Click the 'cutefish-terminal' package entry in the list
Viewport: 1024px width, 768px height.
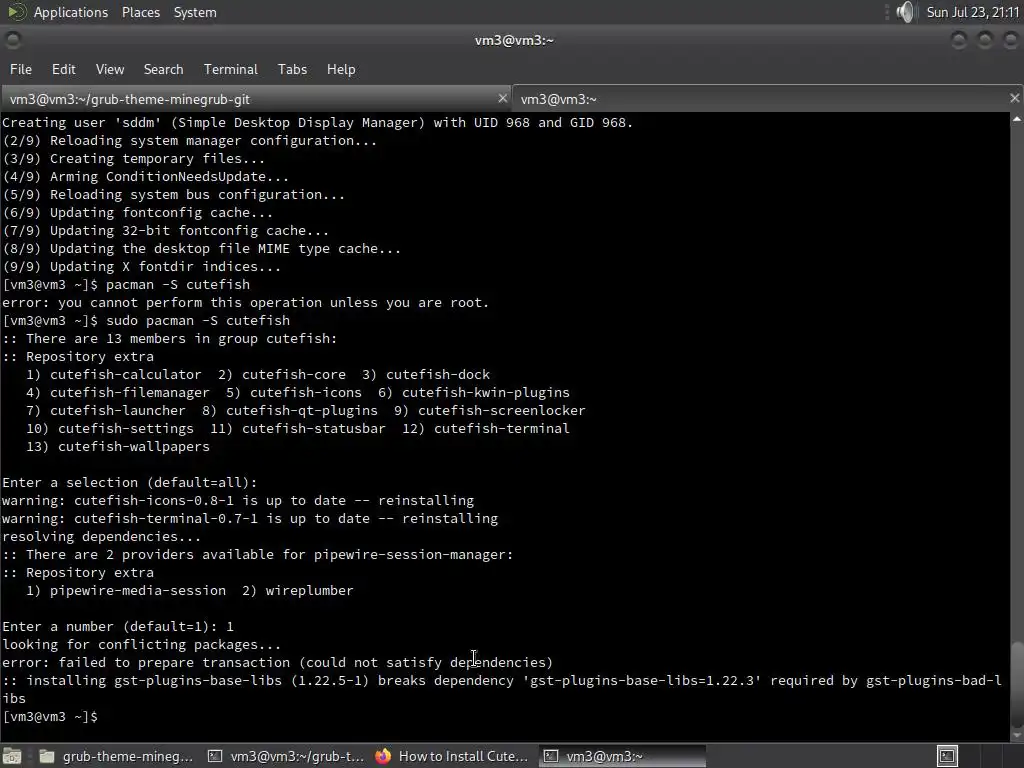point(502,428)
